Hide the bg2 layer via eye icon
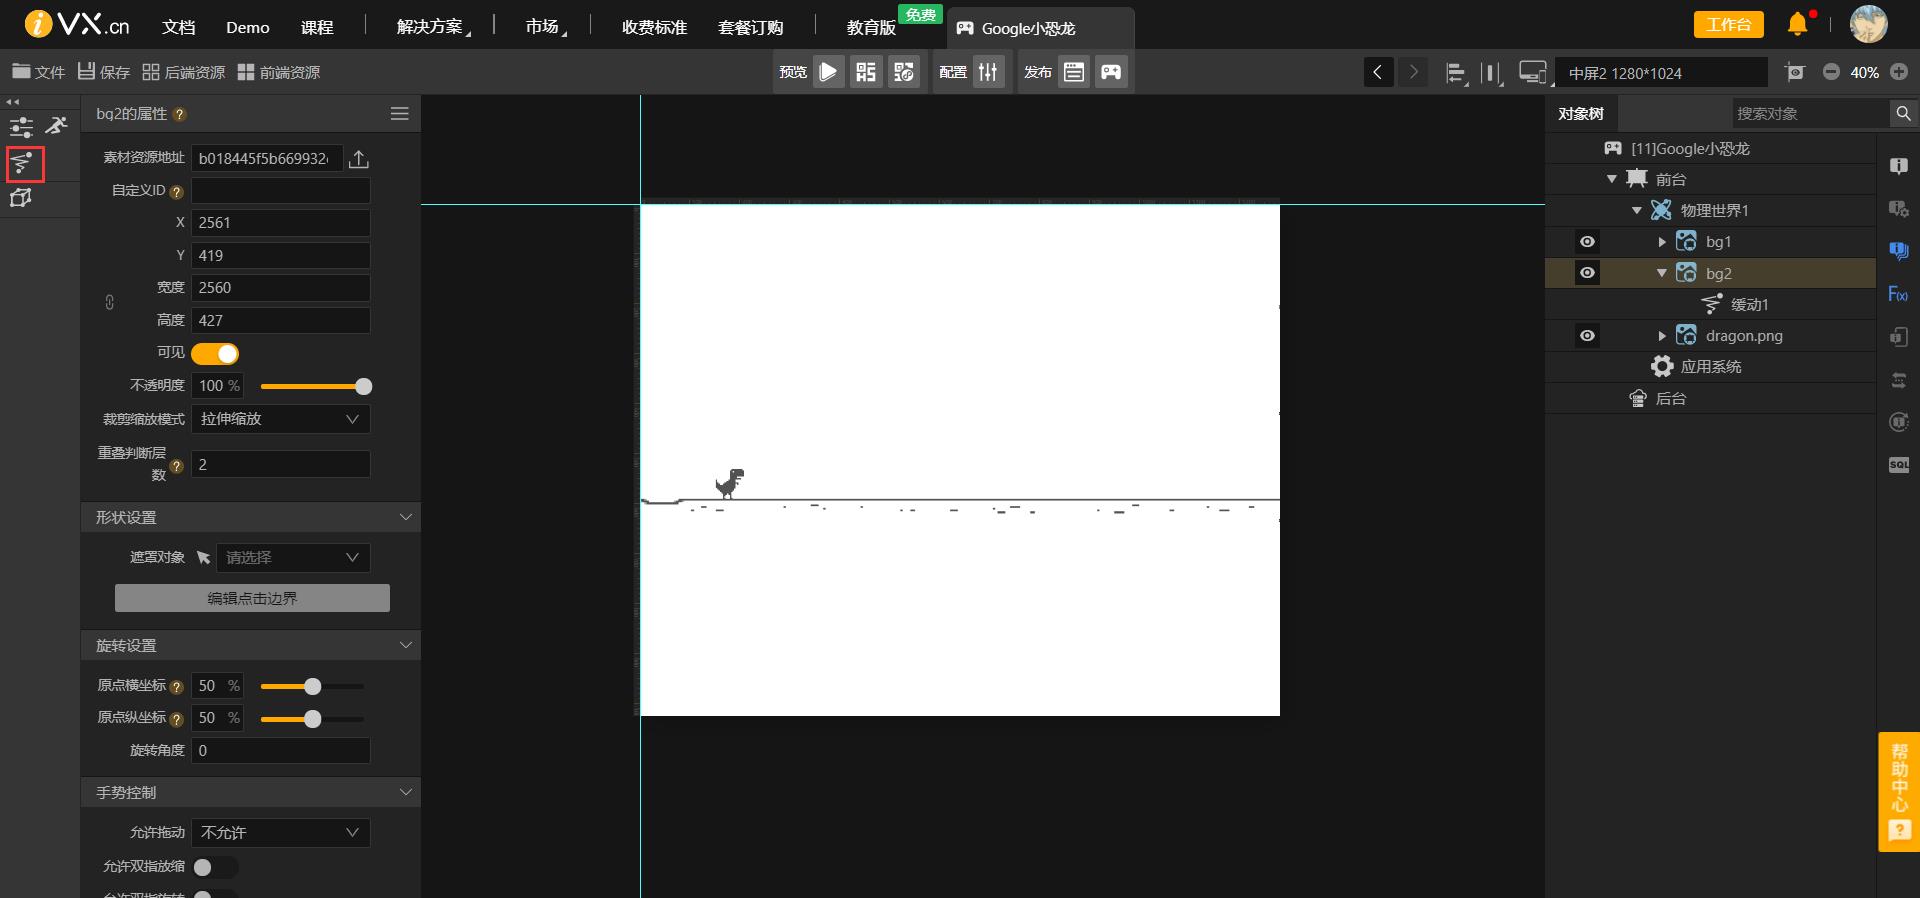Viewport: 1920px width, 898px height. pos(1587,273)
